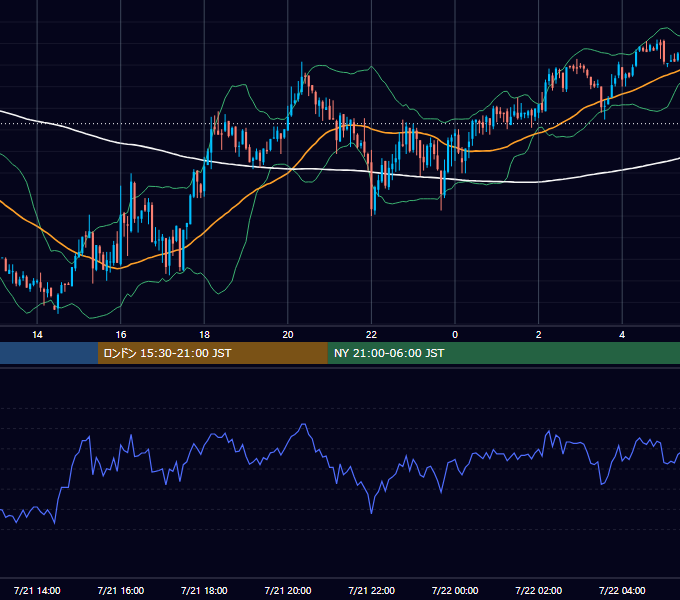Image resolution: width=680 pixels, height=600 pixels.
Task: Click the hour label 22 on the price chart axis
Action: pyautogui.click(x=371, y=335)
